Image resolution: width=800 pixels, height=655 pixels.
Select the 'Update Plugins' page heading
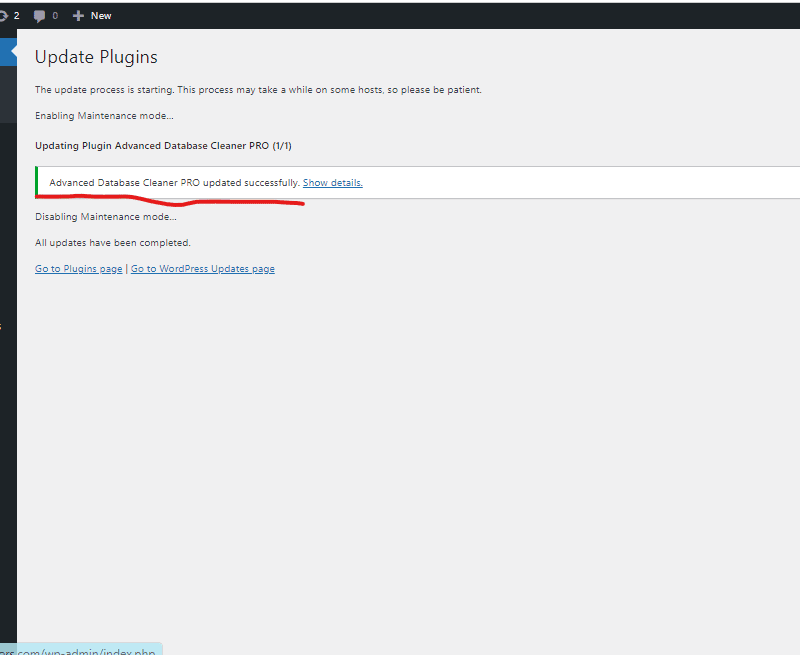pos(96,57)
